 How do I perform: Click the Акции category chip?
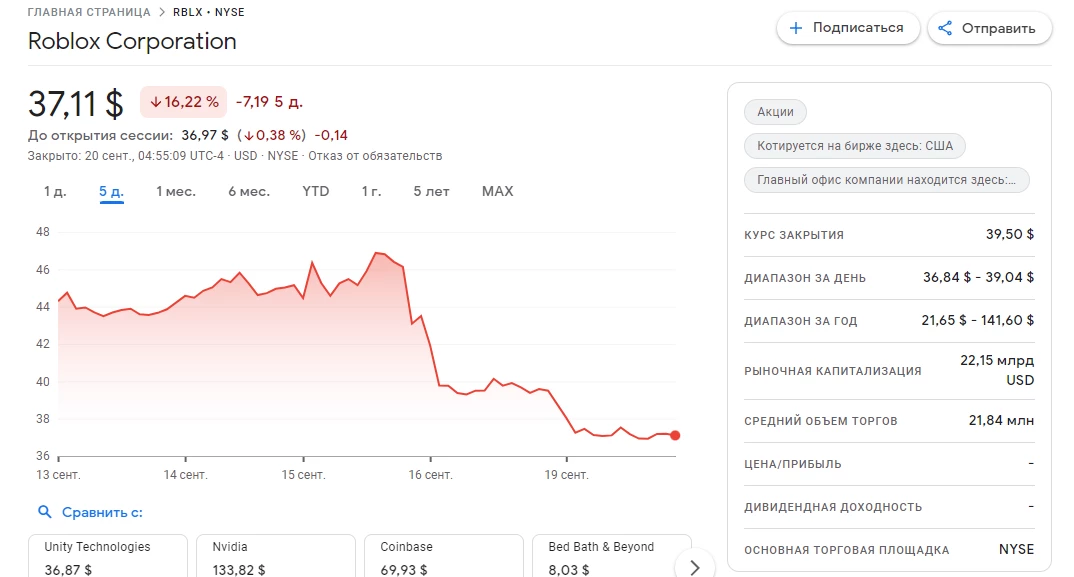click(x=775, y=112)
